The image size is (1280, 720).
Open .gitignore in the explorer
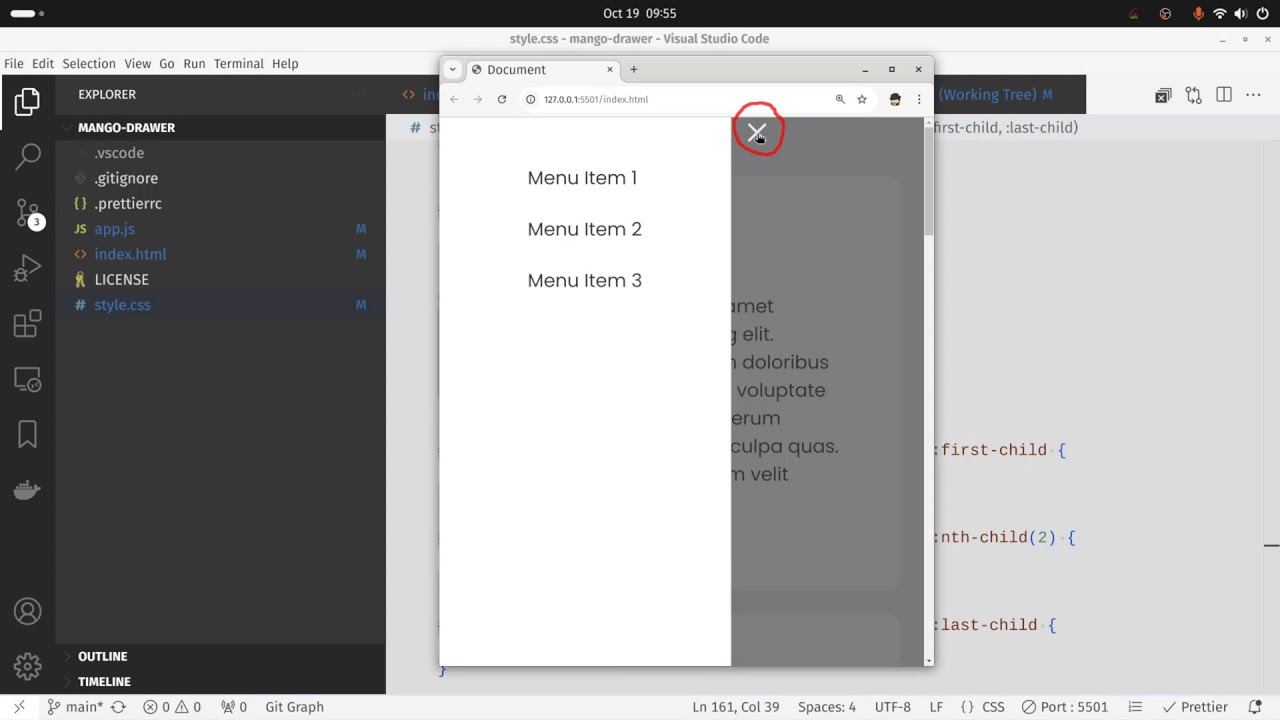click(x=220, y=178)
